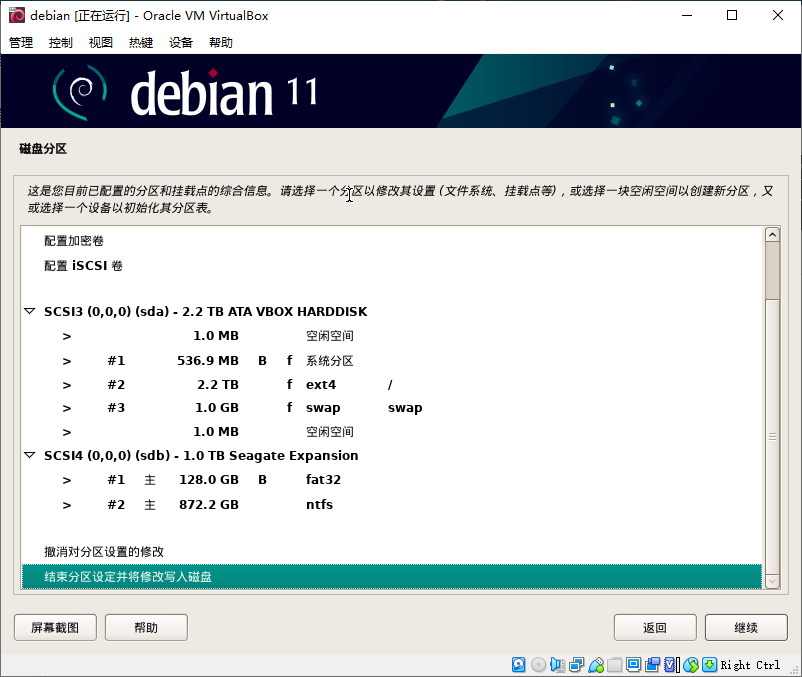This screenshot has height=677, width=802.
Task: Click the Right Ctrl host key label
Action: point(750,665)
